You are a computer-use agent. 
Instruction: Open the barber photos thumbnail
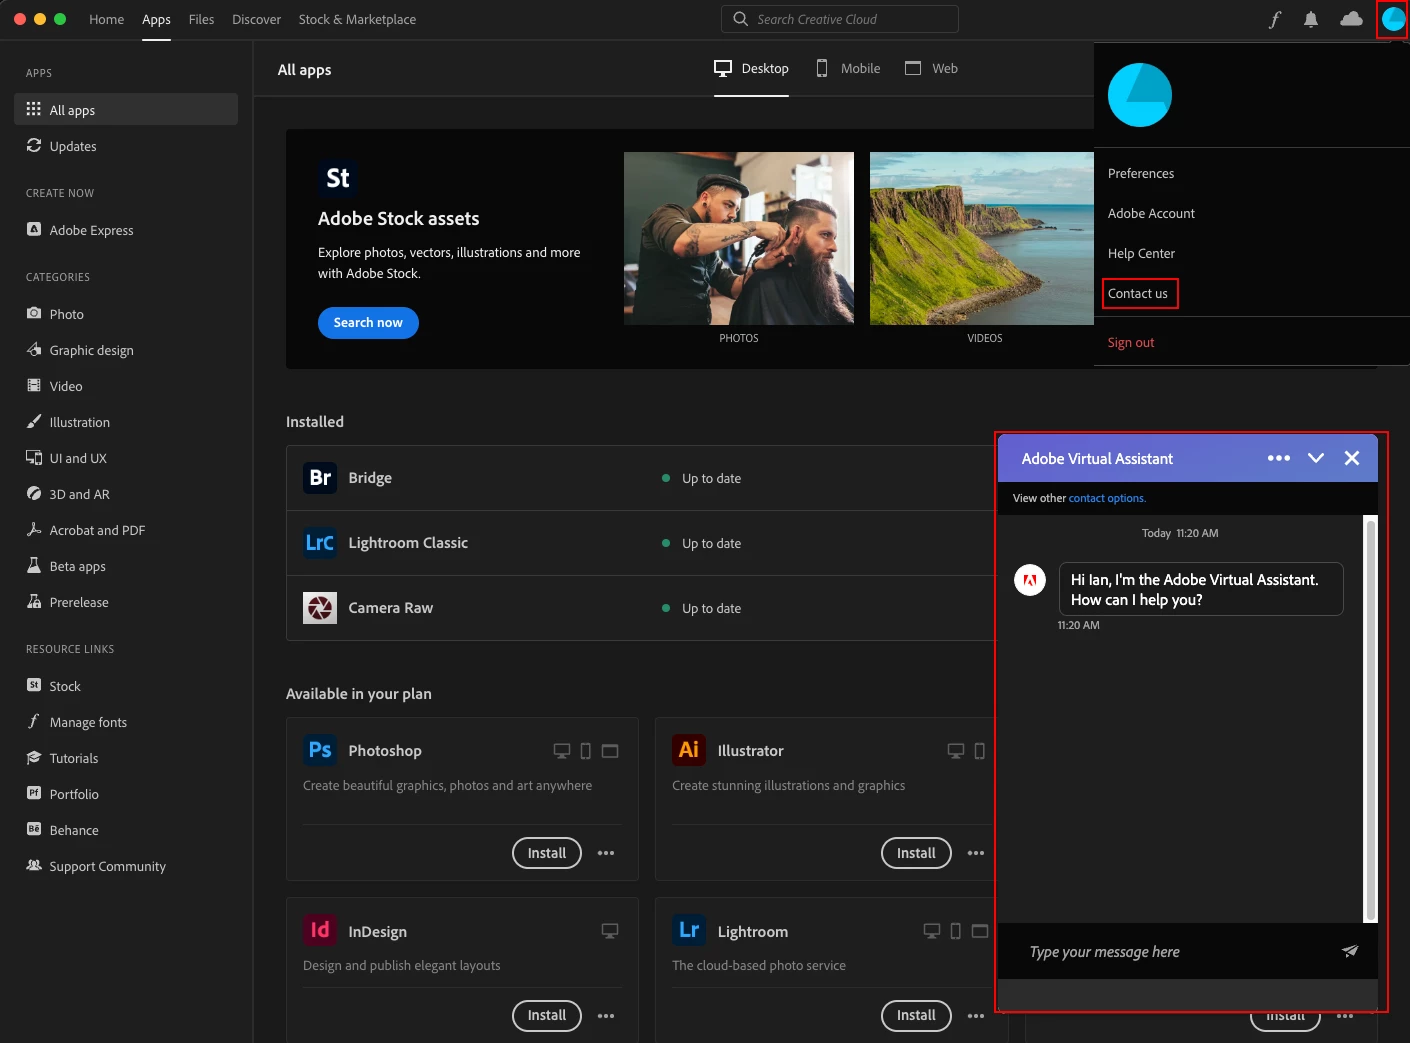(x=739, y=238)
